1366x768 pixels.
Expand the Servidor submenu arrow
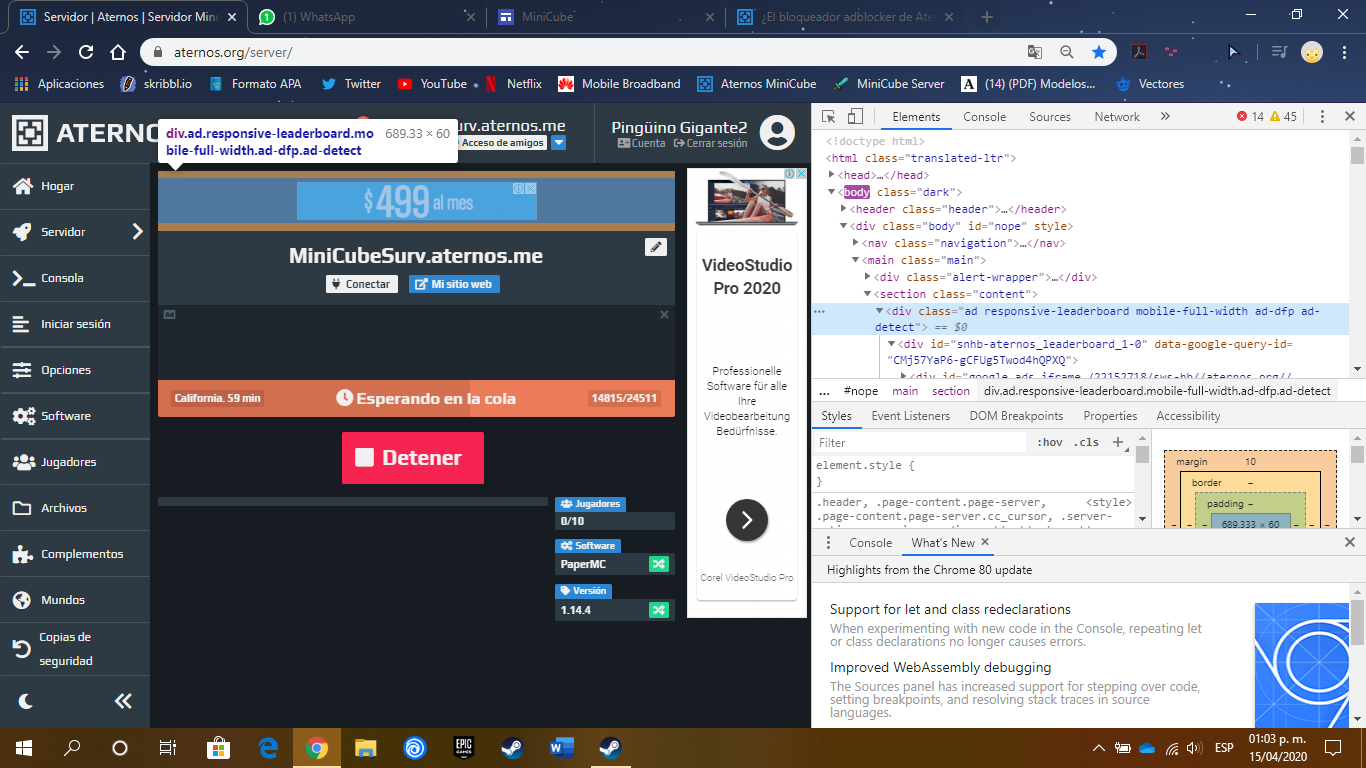138,232
